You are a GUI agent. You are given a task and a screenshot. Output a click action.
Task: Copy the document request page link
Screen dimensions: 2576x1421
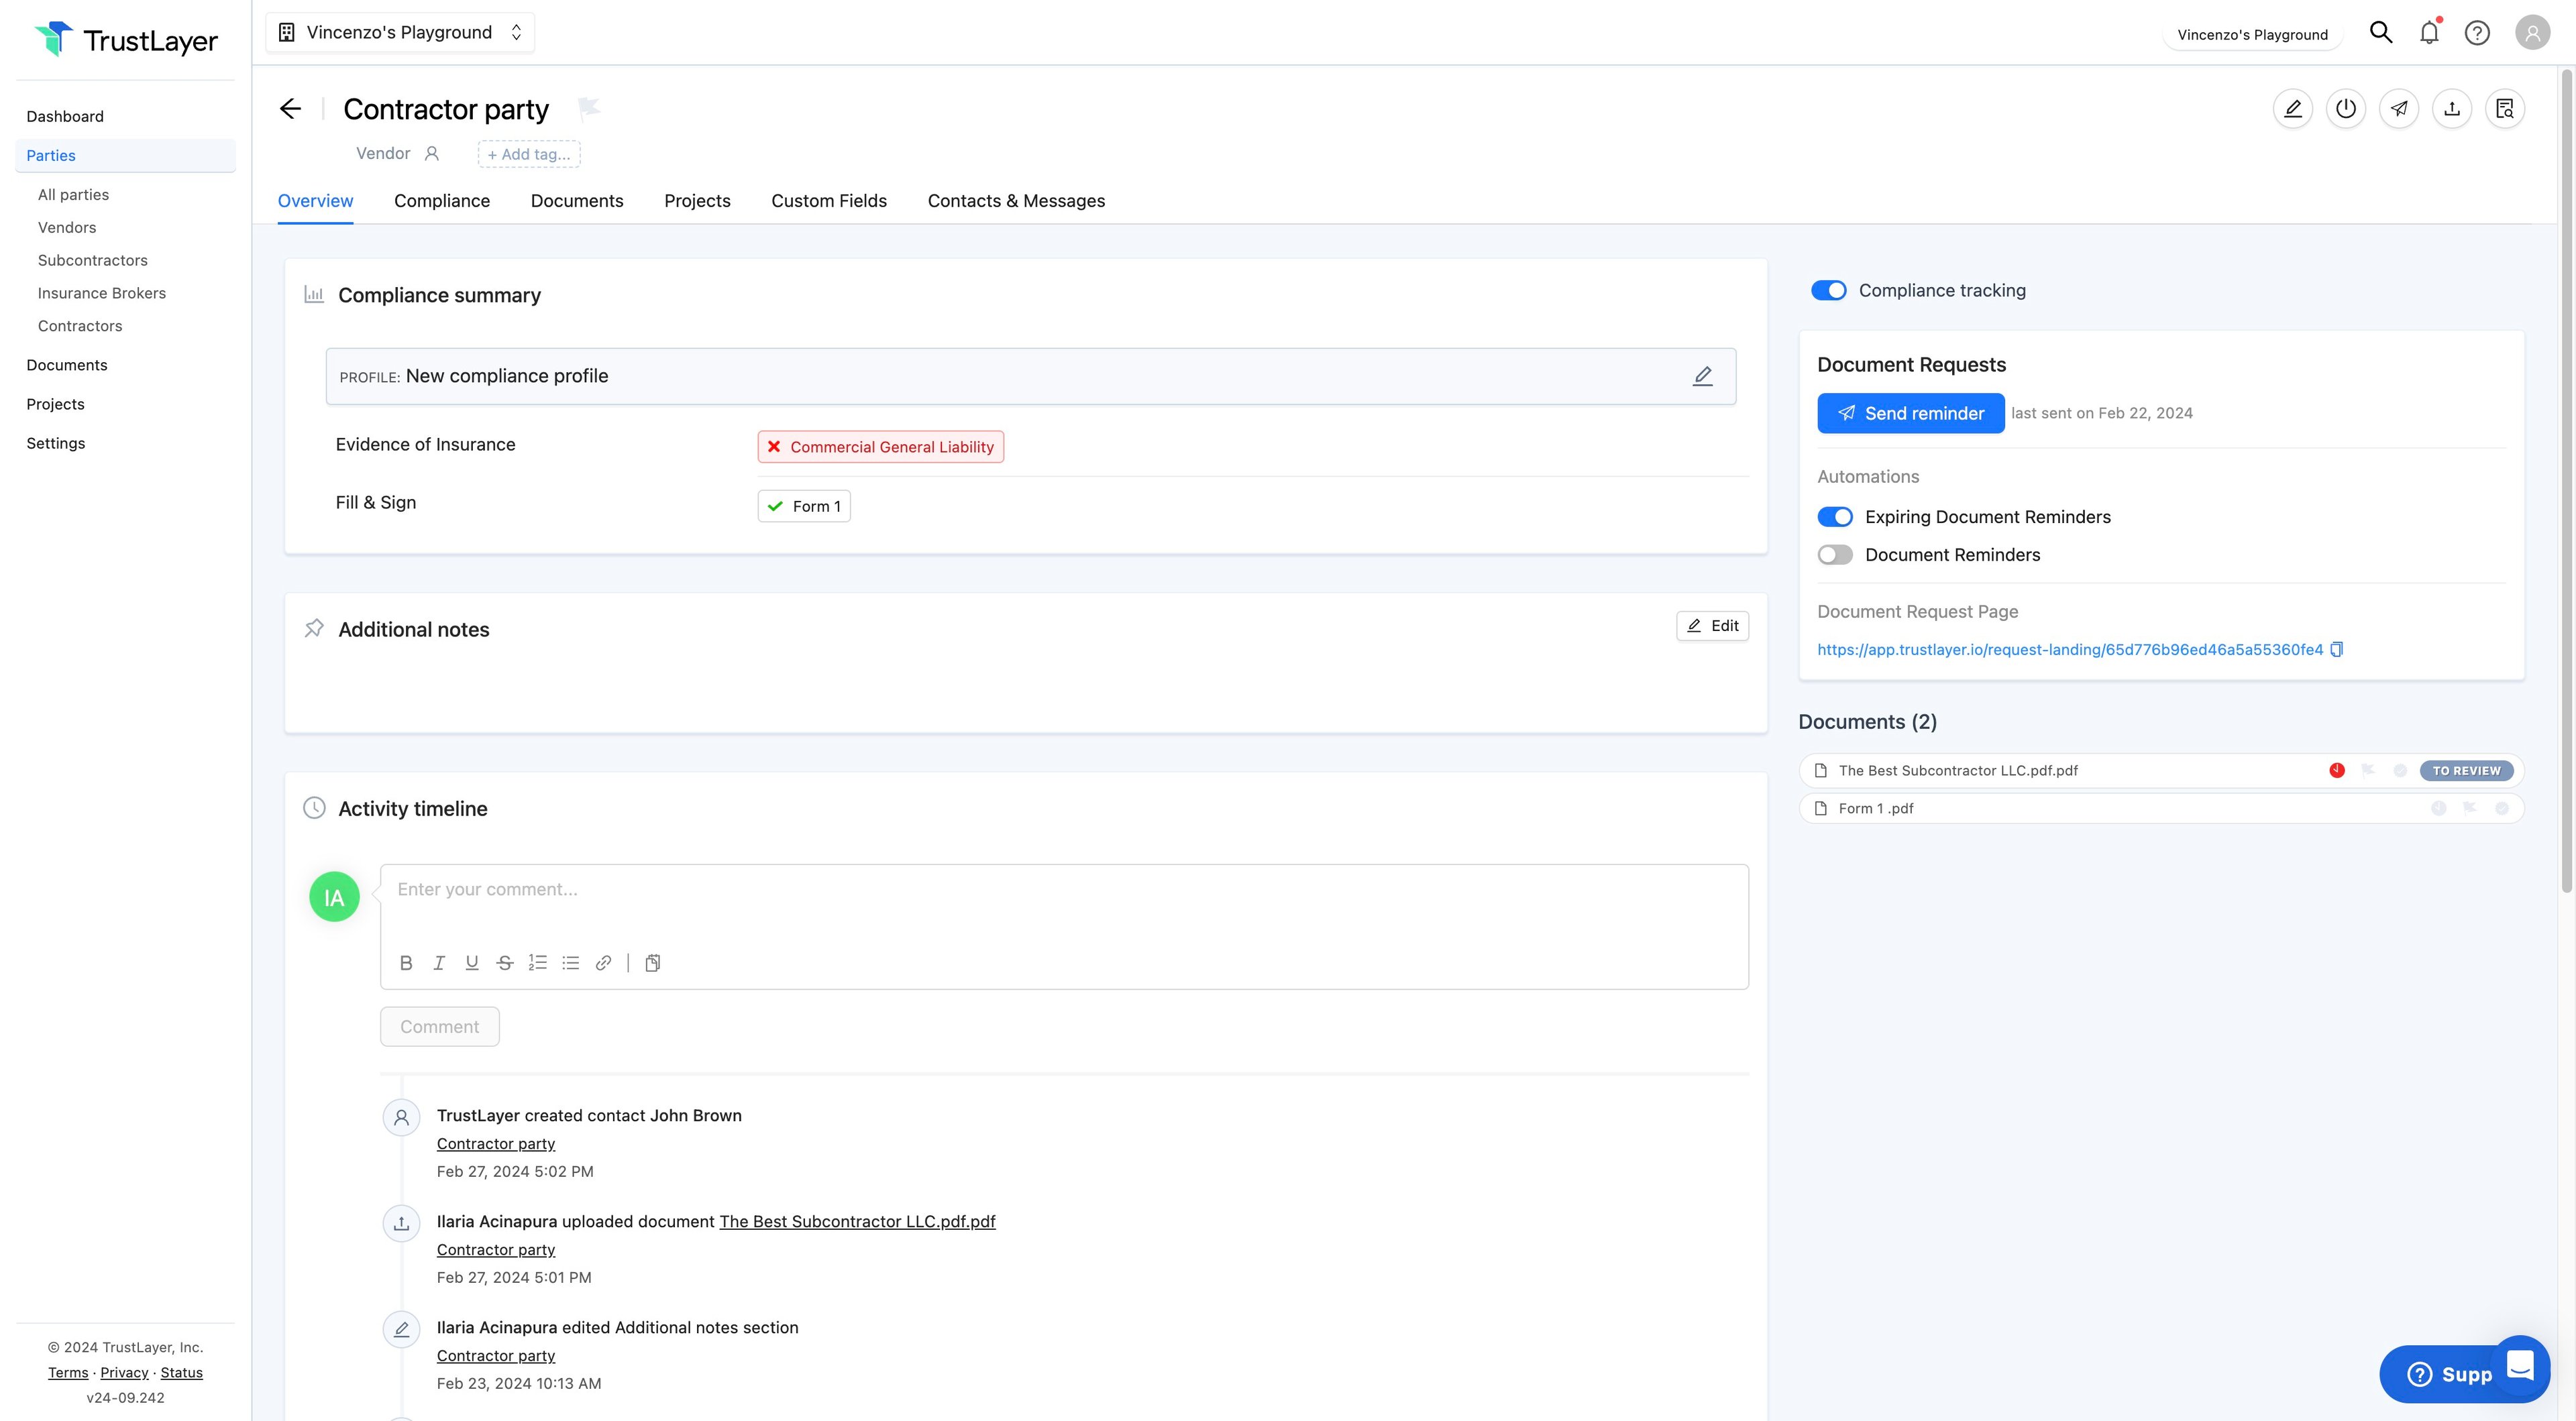pyautogui.click(x=2337, y=650)
